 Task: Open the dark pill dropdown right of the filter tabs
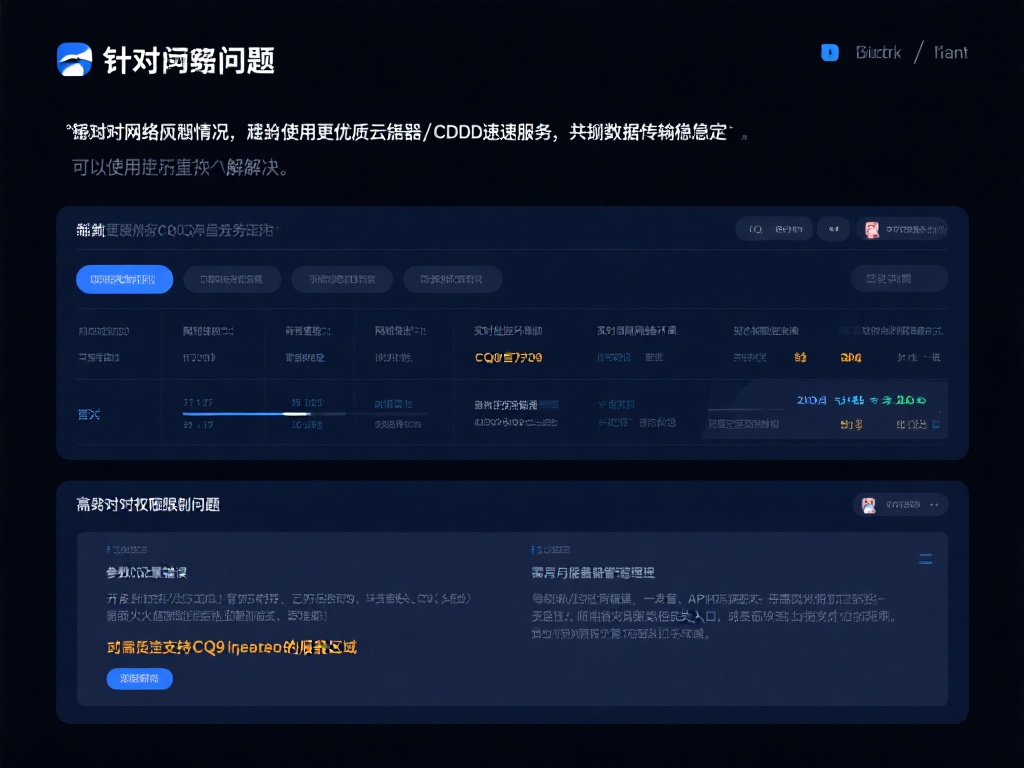tap(898, 279)
